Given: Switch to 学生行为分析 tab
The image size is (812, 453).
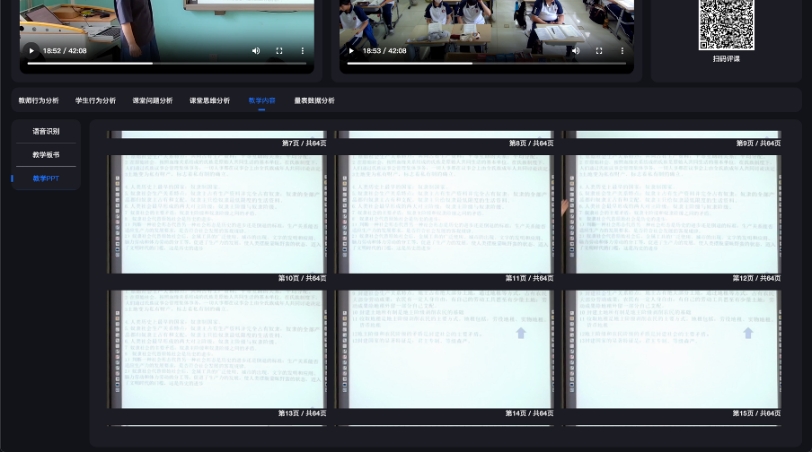Looking at the screenshot, I should point(95,101).
